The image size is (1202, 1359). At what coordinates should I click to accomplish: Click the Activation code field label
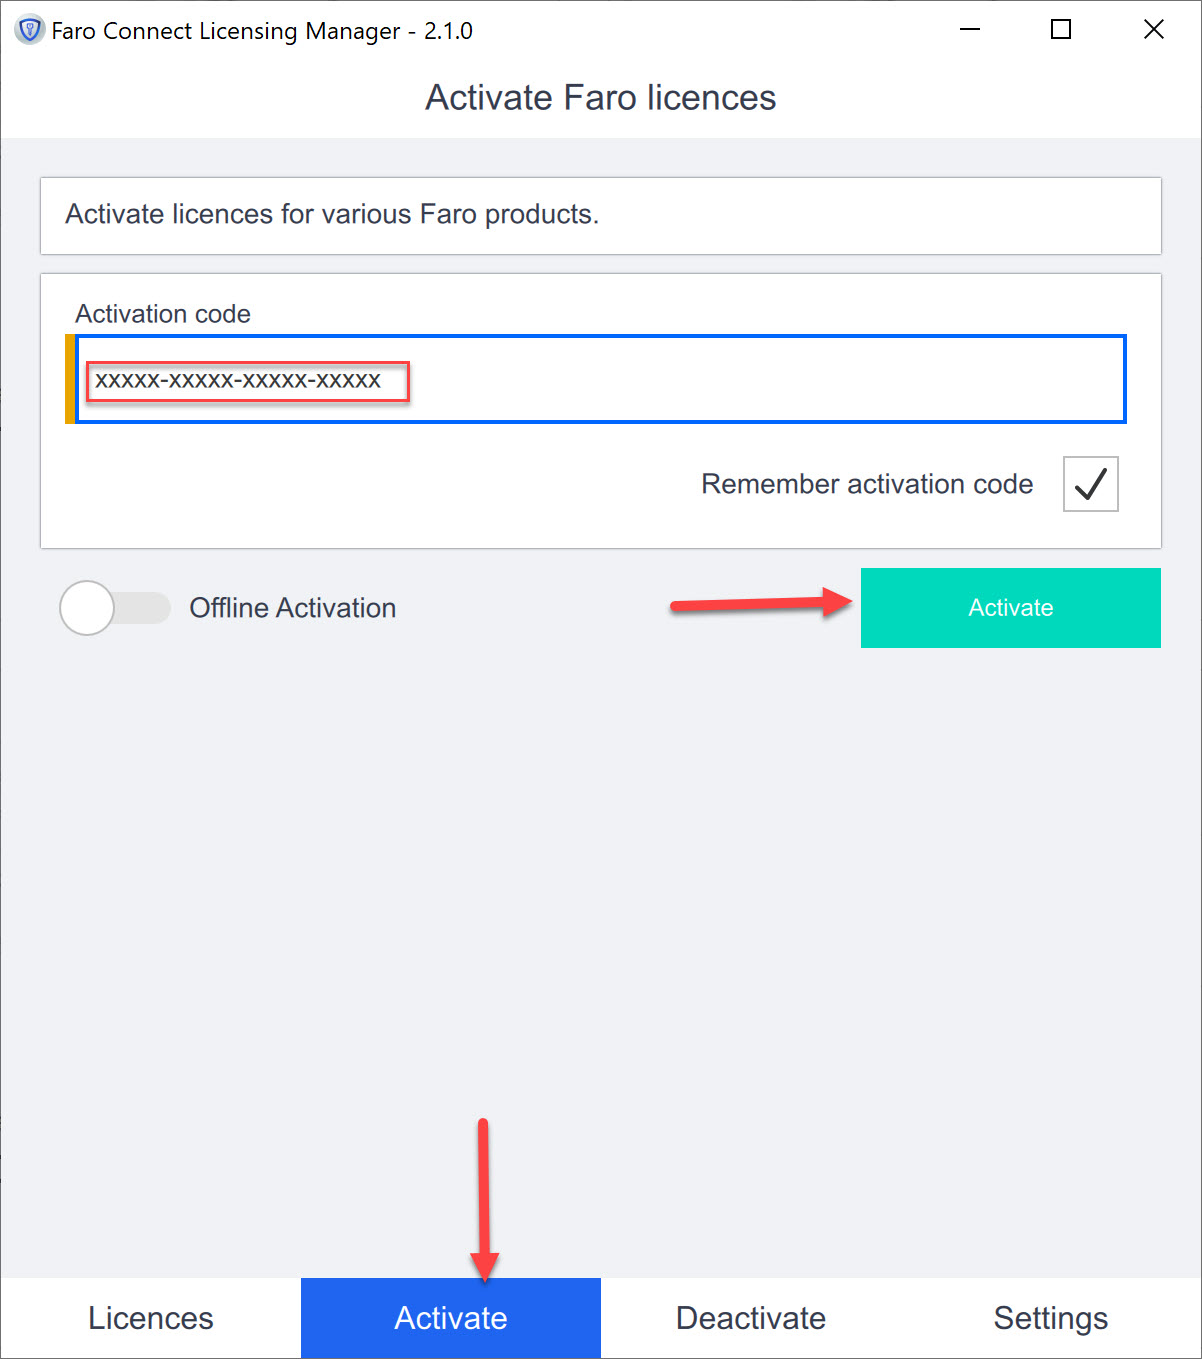pos(163,314)
